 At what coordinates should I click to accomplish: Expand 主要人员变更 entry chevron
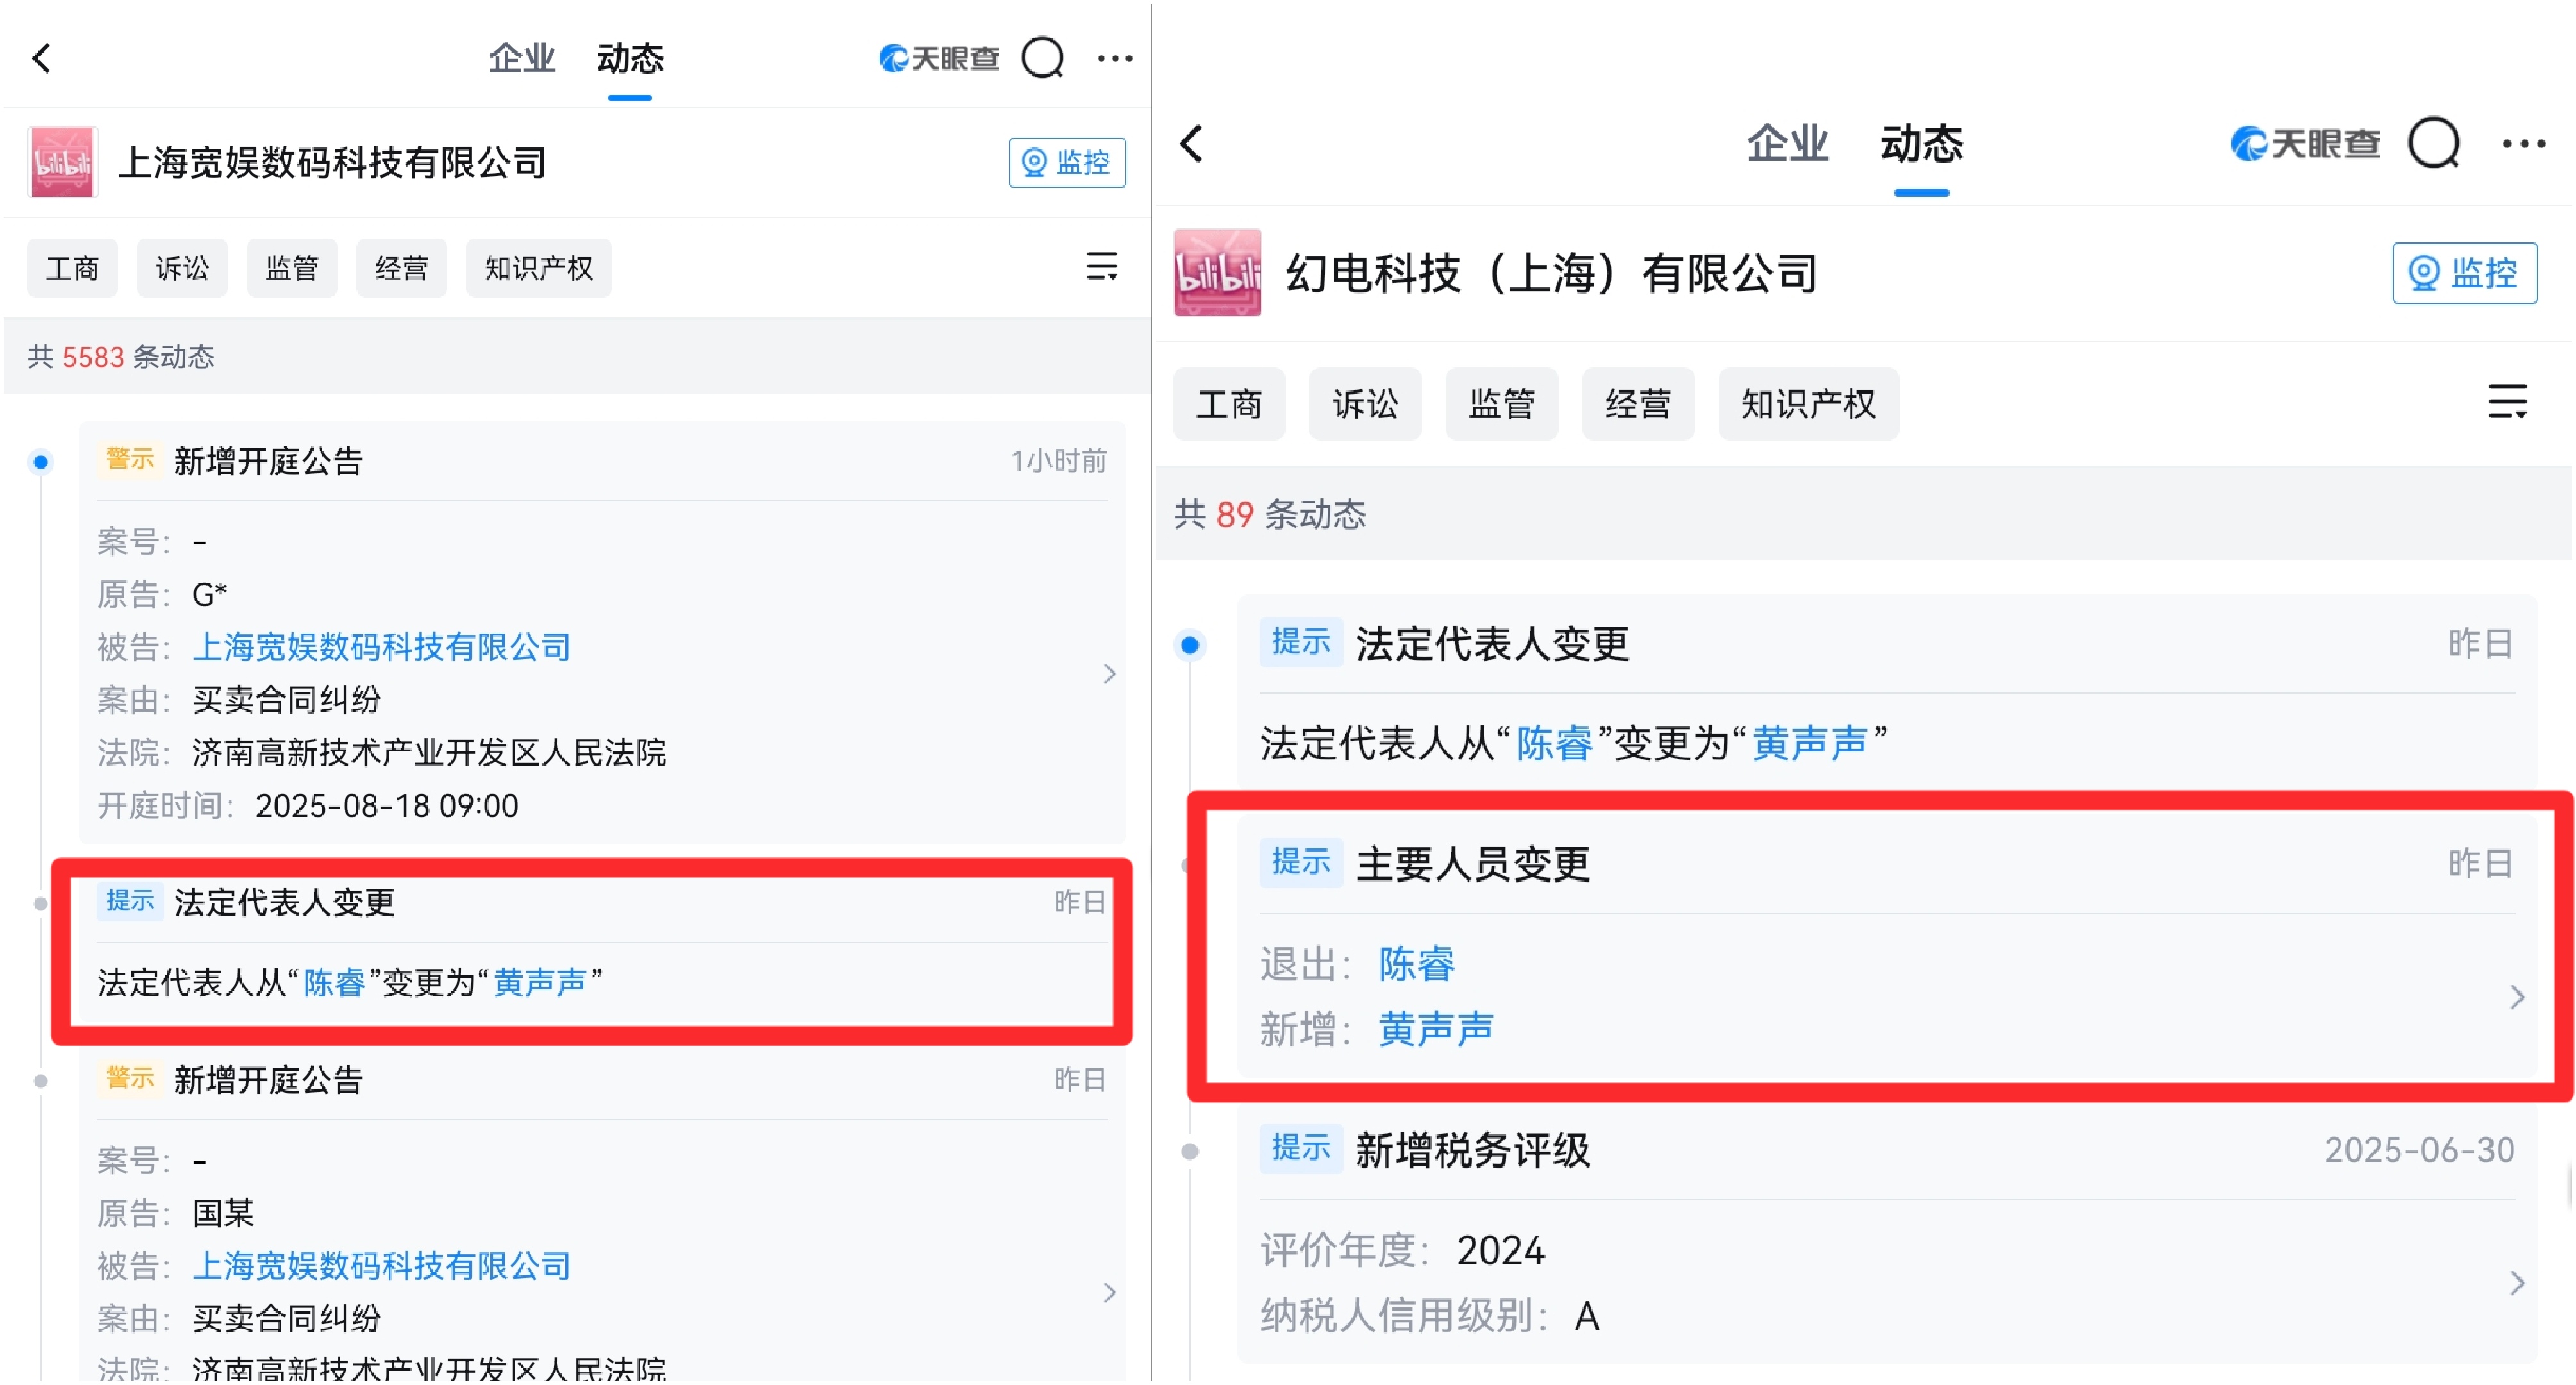pyautogui.click(x=2517, y=997)
